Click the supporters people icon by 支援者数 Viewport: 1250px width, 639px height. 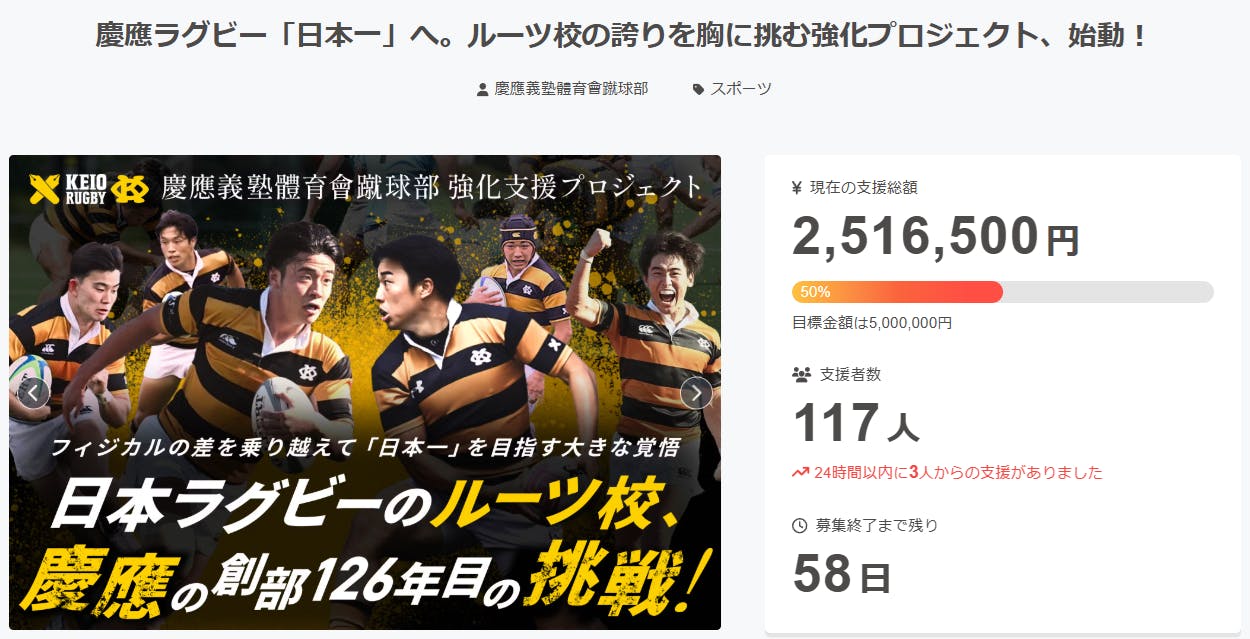[x=801, y=375]
